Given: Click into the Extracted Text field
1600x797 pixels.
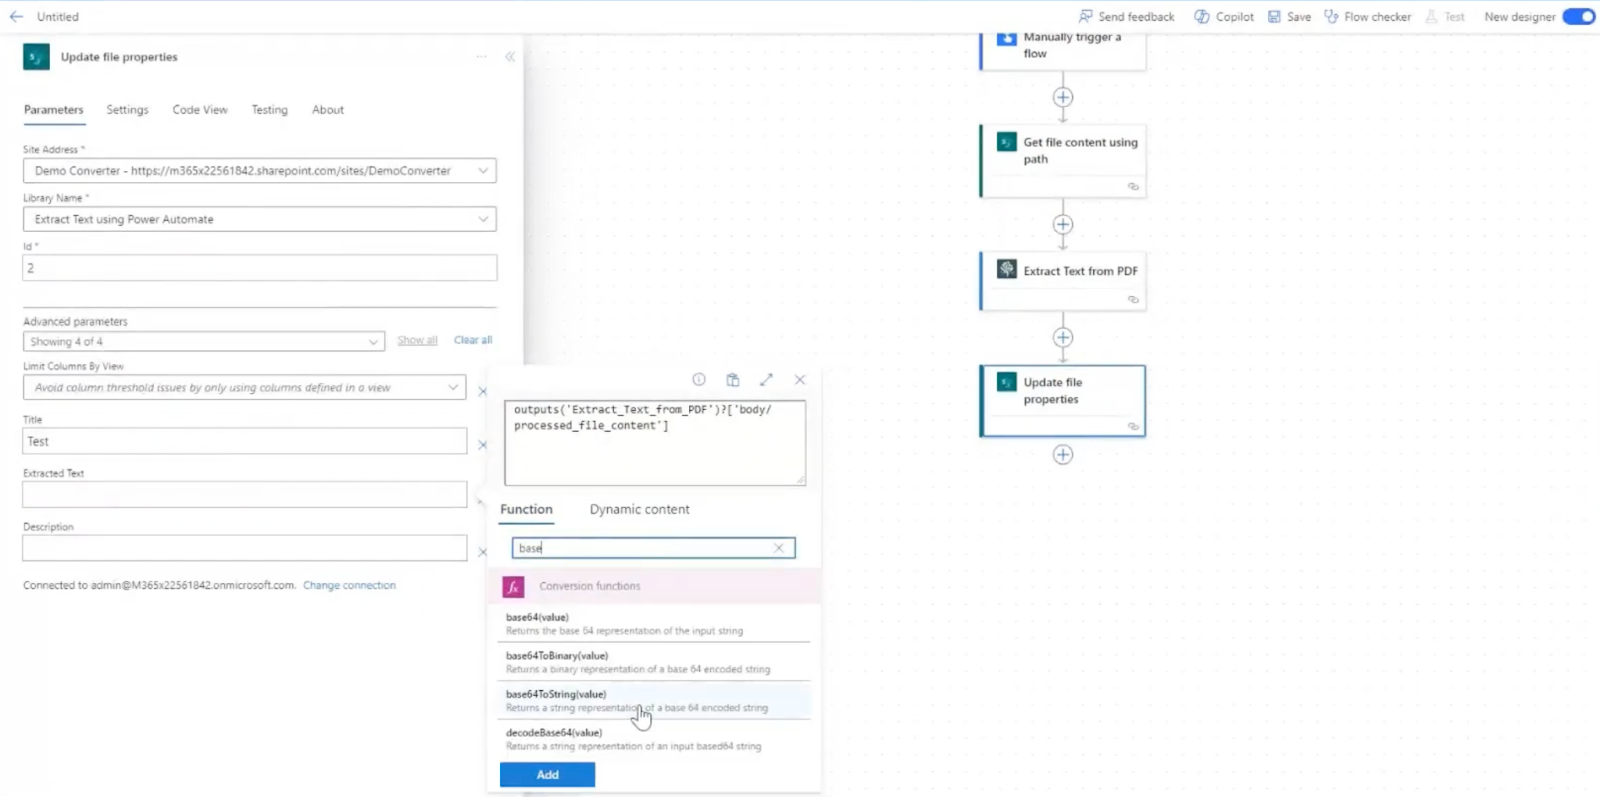Looking at the screenshot, I should pyautogui.click(x=245, y=495).
